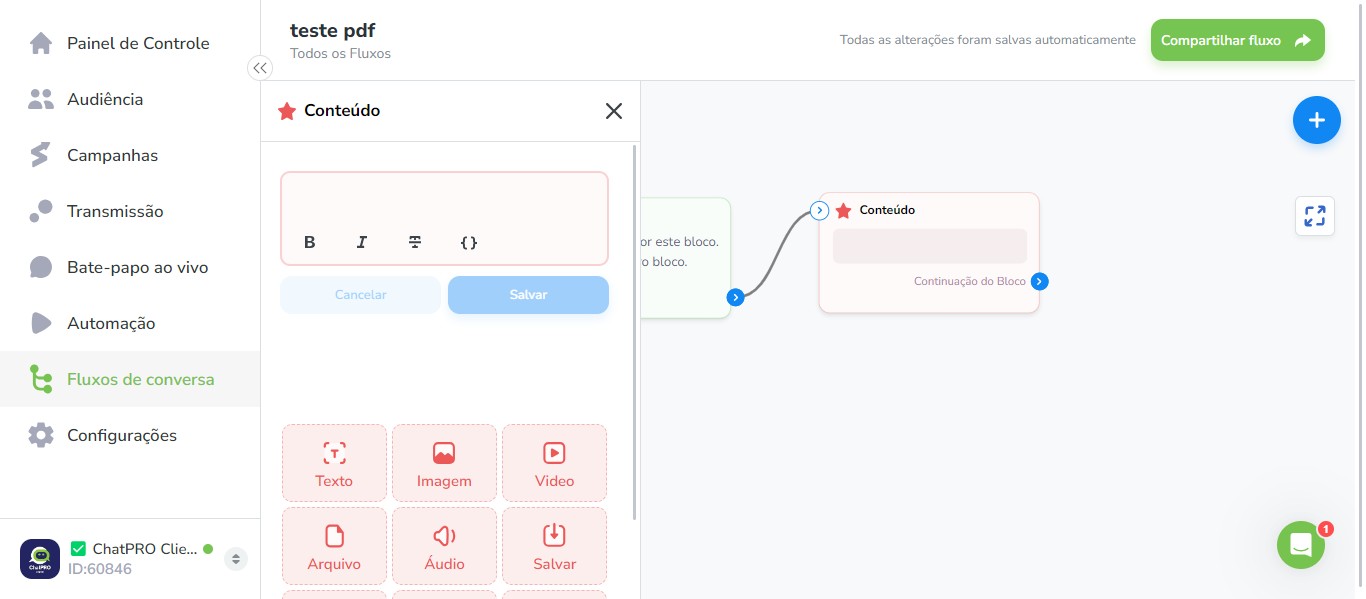This screenshot has width=1366, height=599.
Task: Select Transmissão in sidebar
Action: pyautogui.click(x=130, y=211)
